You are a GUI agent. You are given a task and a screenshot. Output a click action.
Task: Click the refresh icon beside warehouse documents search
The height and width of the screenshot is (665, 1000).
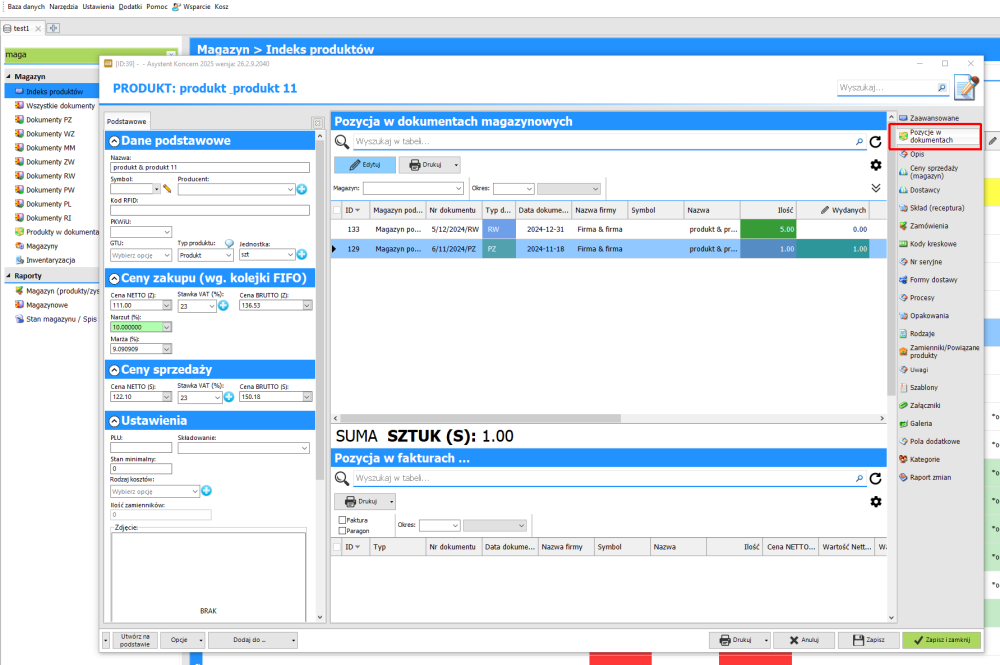click(x=875, y=143)
